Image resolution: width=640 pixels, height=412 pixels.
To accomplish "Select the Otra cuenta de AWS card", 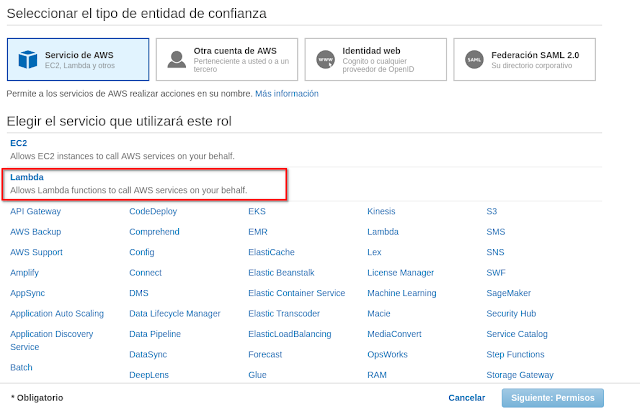I will pos(227,60).
